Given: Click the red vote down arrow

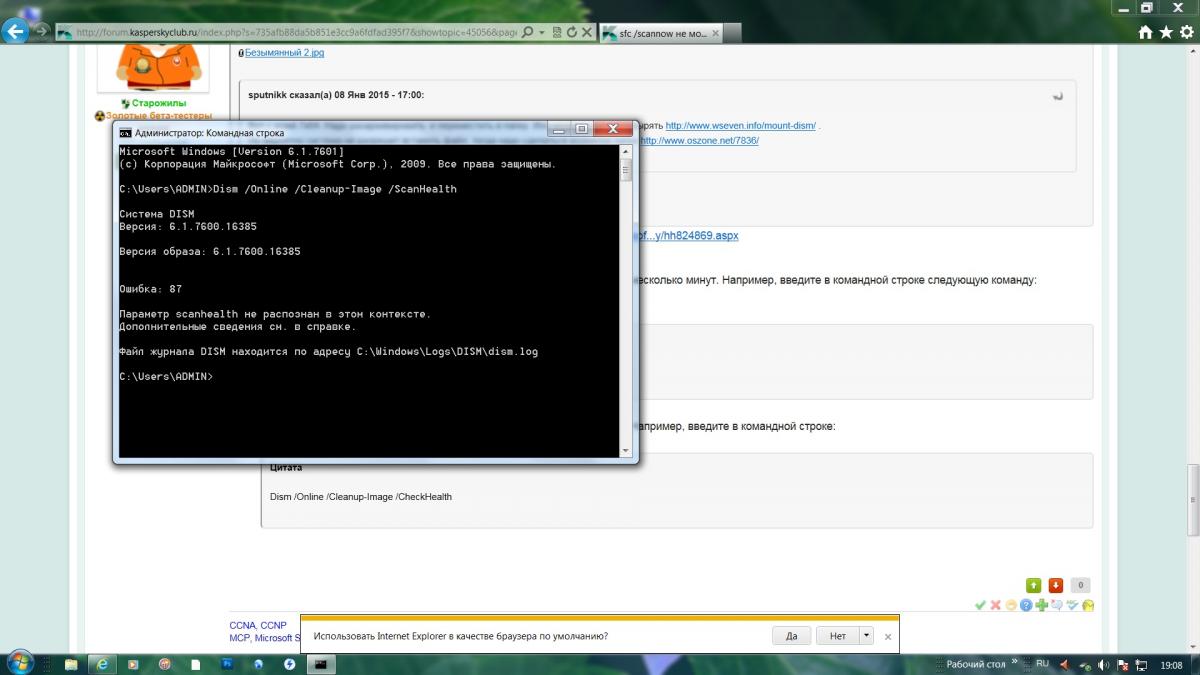Looking at the screenshot, I should (x=1055, y=585).
